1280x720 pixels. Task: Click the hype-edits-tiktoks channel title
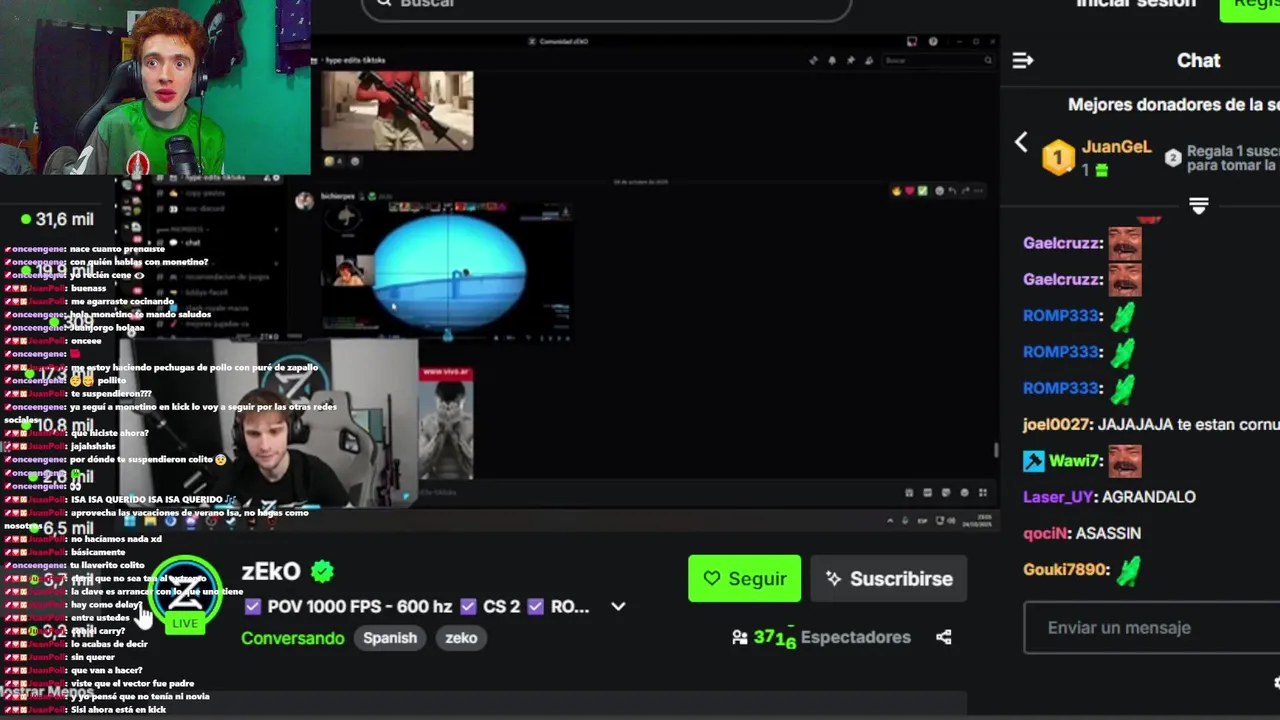[x=355, y=60]
